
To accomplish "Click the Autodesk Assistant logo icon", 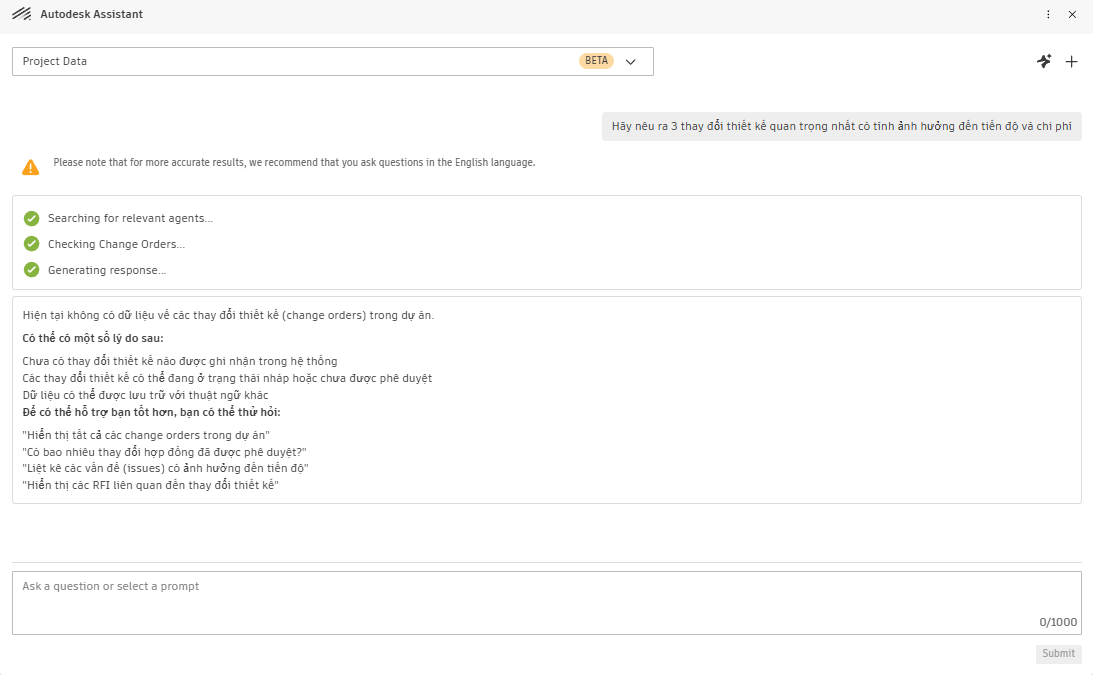I will pyautogui.click(x=22, y=14).
